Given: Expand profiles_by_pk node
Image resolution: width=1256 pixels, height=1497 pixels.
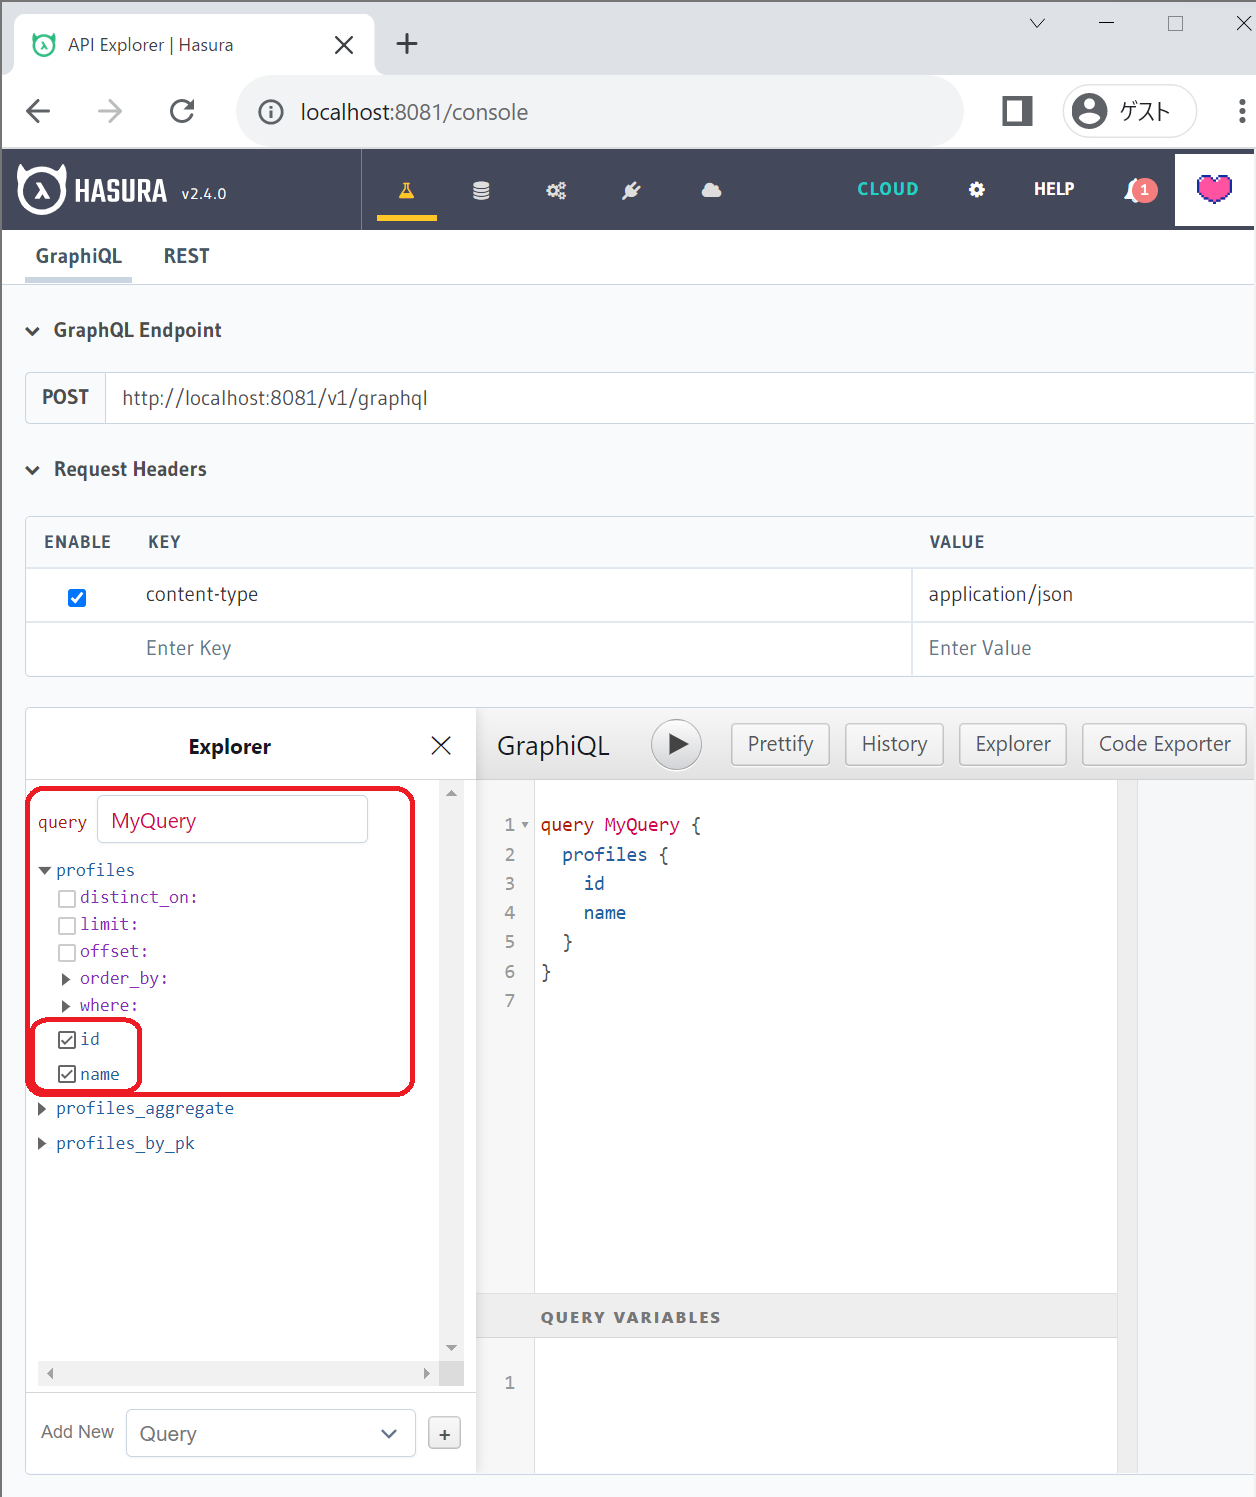Looking at the screenshot, I should click(x=41, y=1143).
